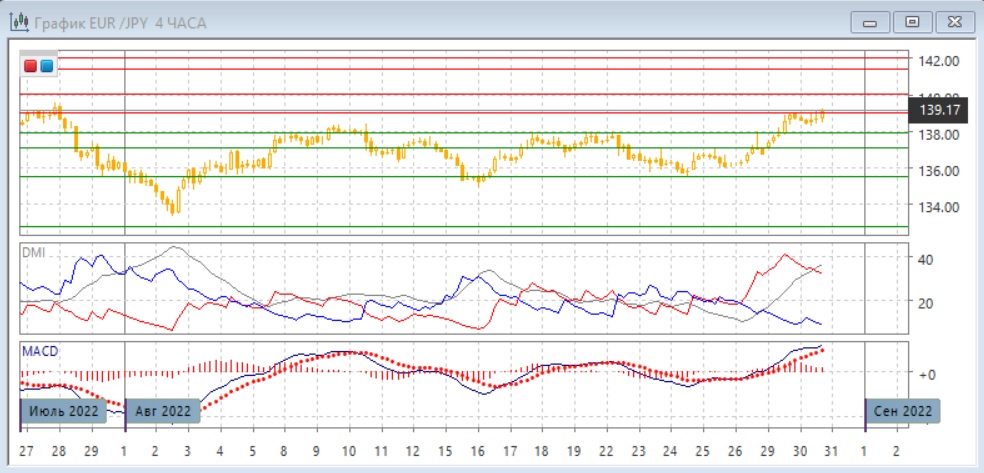Viewport: 984px width, 473px height.
Task: Click the blue square icon on chart
Action: tap(46, 66)
